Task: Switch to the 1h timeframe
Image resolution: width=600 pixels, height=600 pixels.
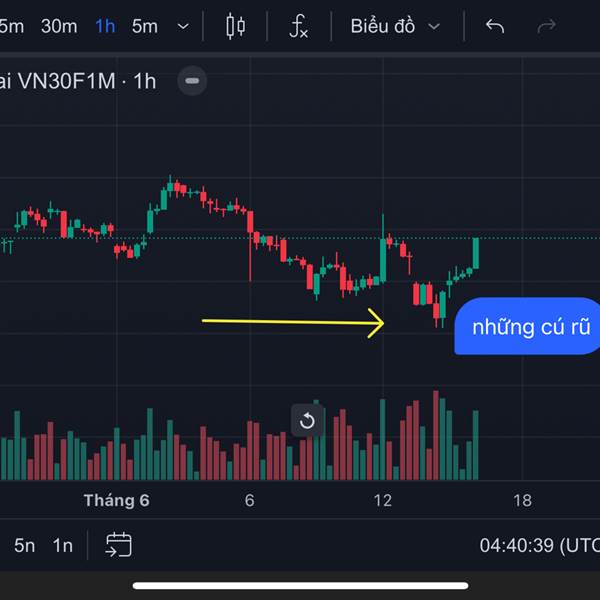Action: point(105,26)
